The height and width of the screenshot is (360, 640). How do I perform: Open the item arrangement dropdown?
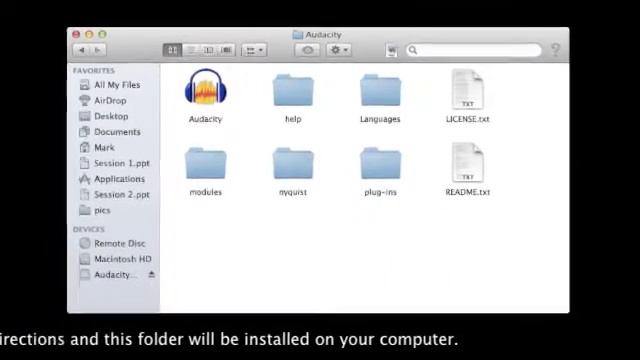(x=254, y=50)
